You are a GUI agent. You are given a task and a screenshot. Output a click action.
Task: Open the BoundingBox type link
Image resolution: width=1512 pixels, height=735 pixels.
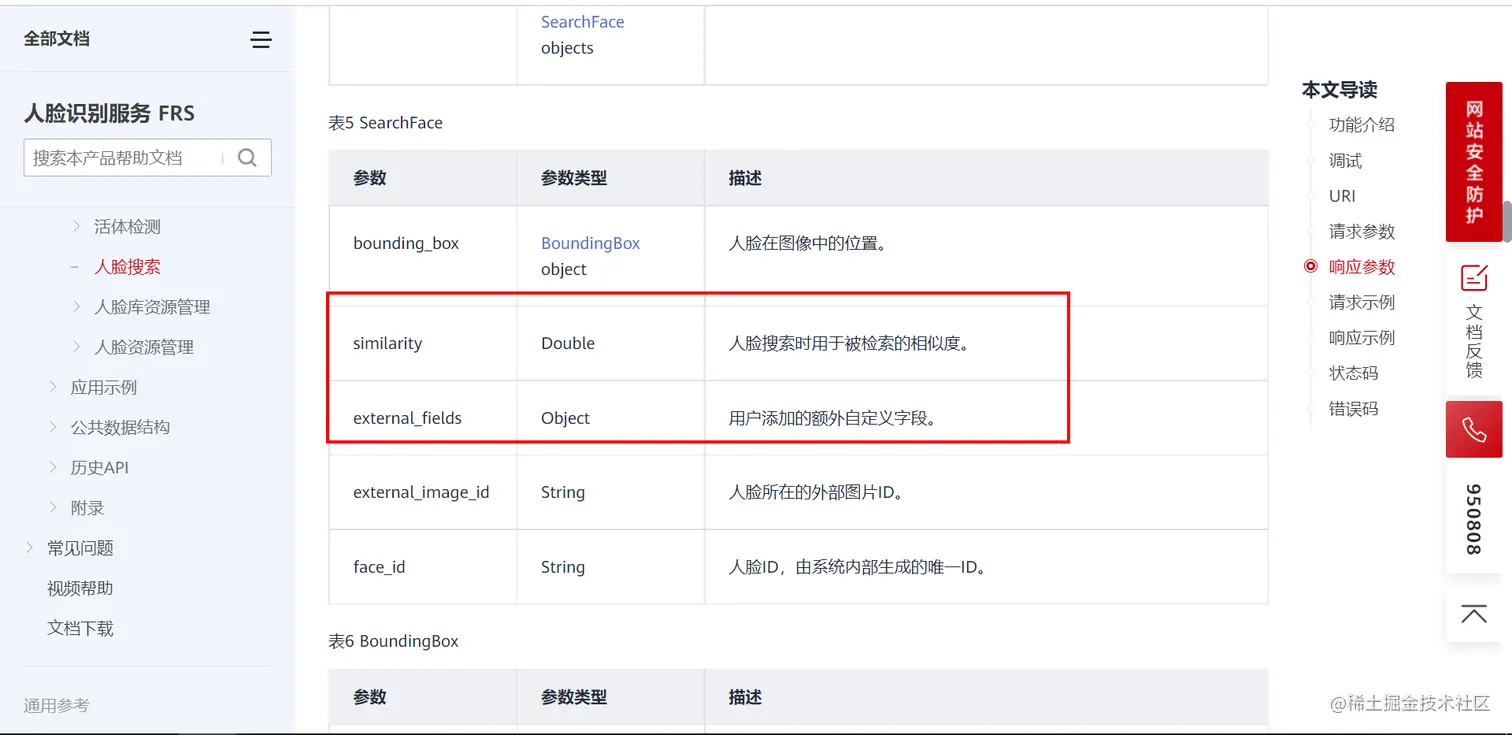click(x=590, y=243)
